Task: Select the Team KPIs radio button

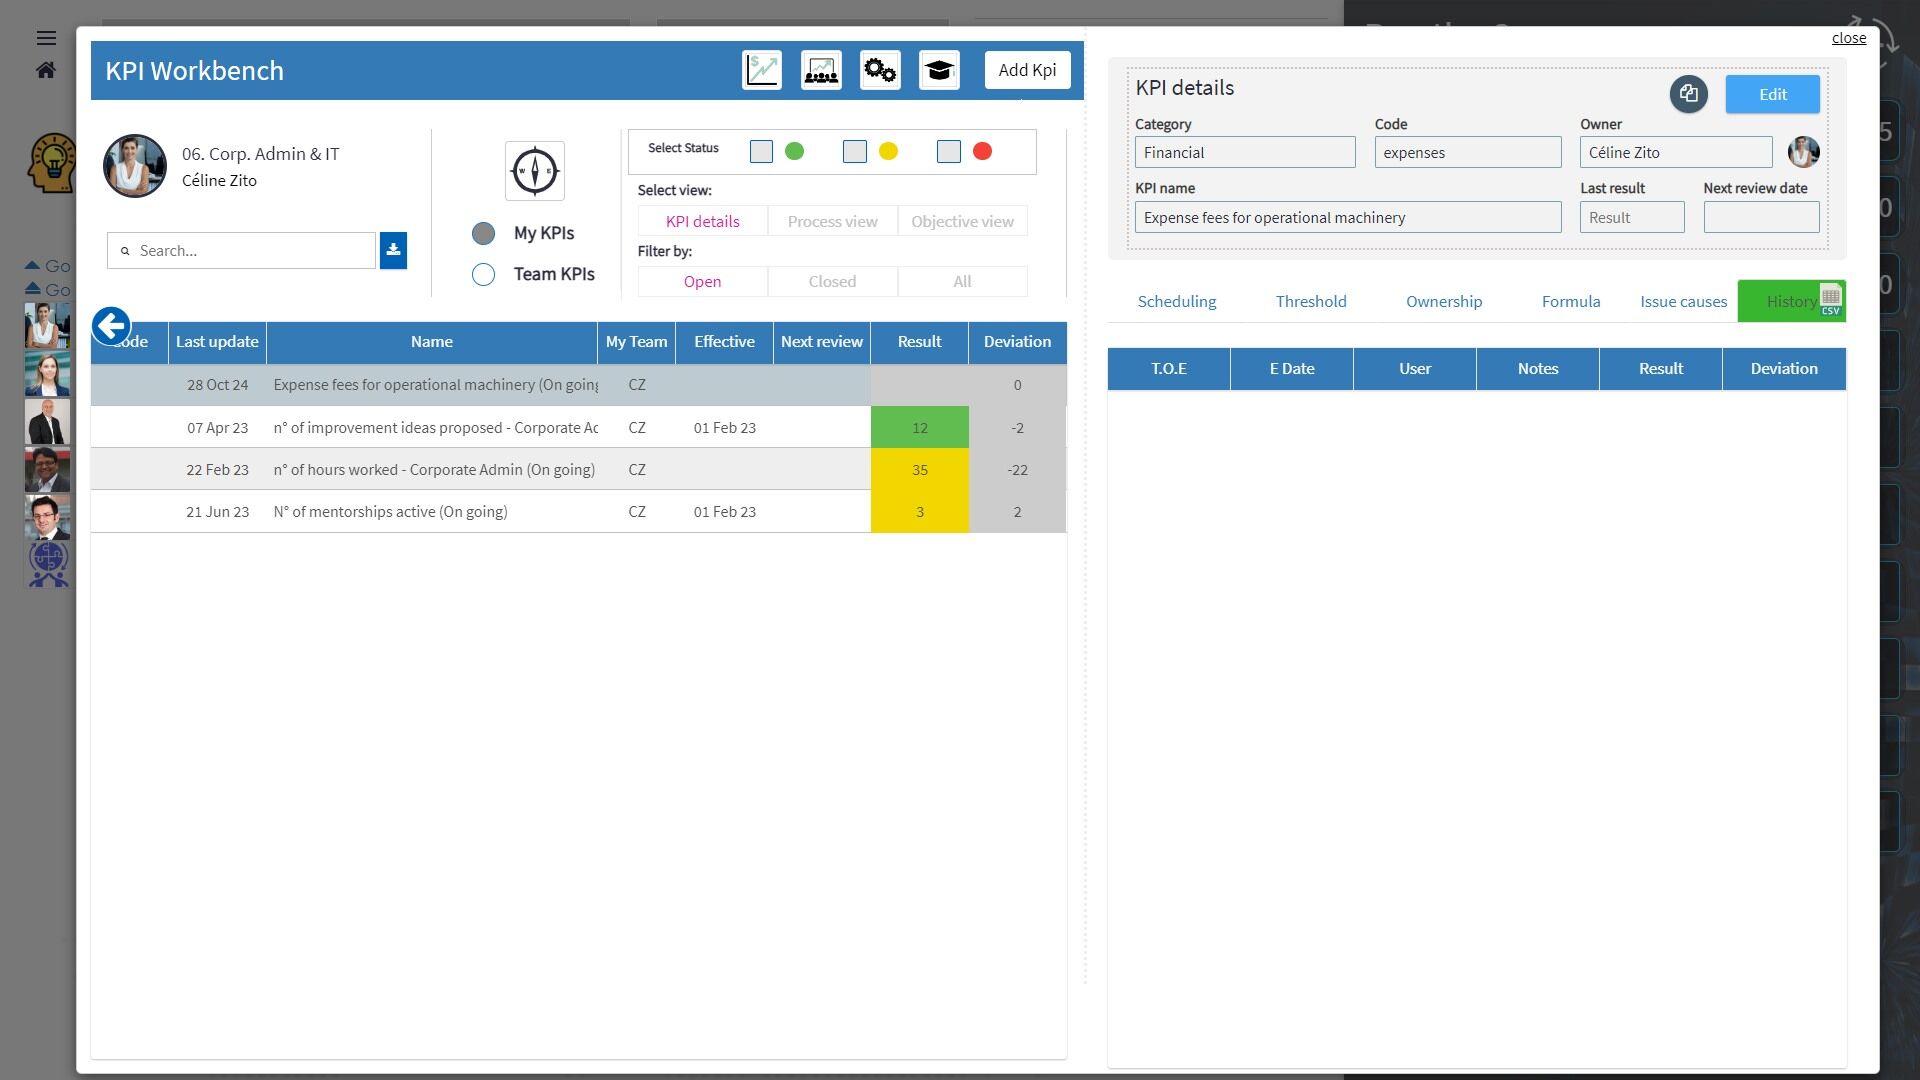Action: point(483,275)
